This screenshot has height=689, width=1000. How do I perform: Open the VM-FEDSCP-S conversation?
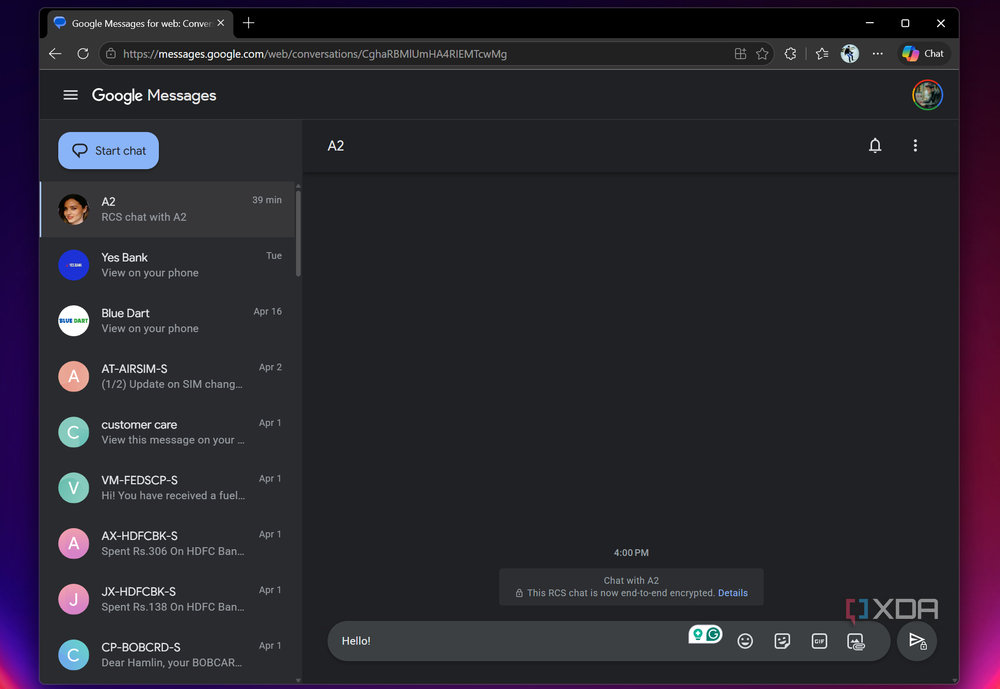(x=168, y=487)
